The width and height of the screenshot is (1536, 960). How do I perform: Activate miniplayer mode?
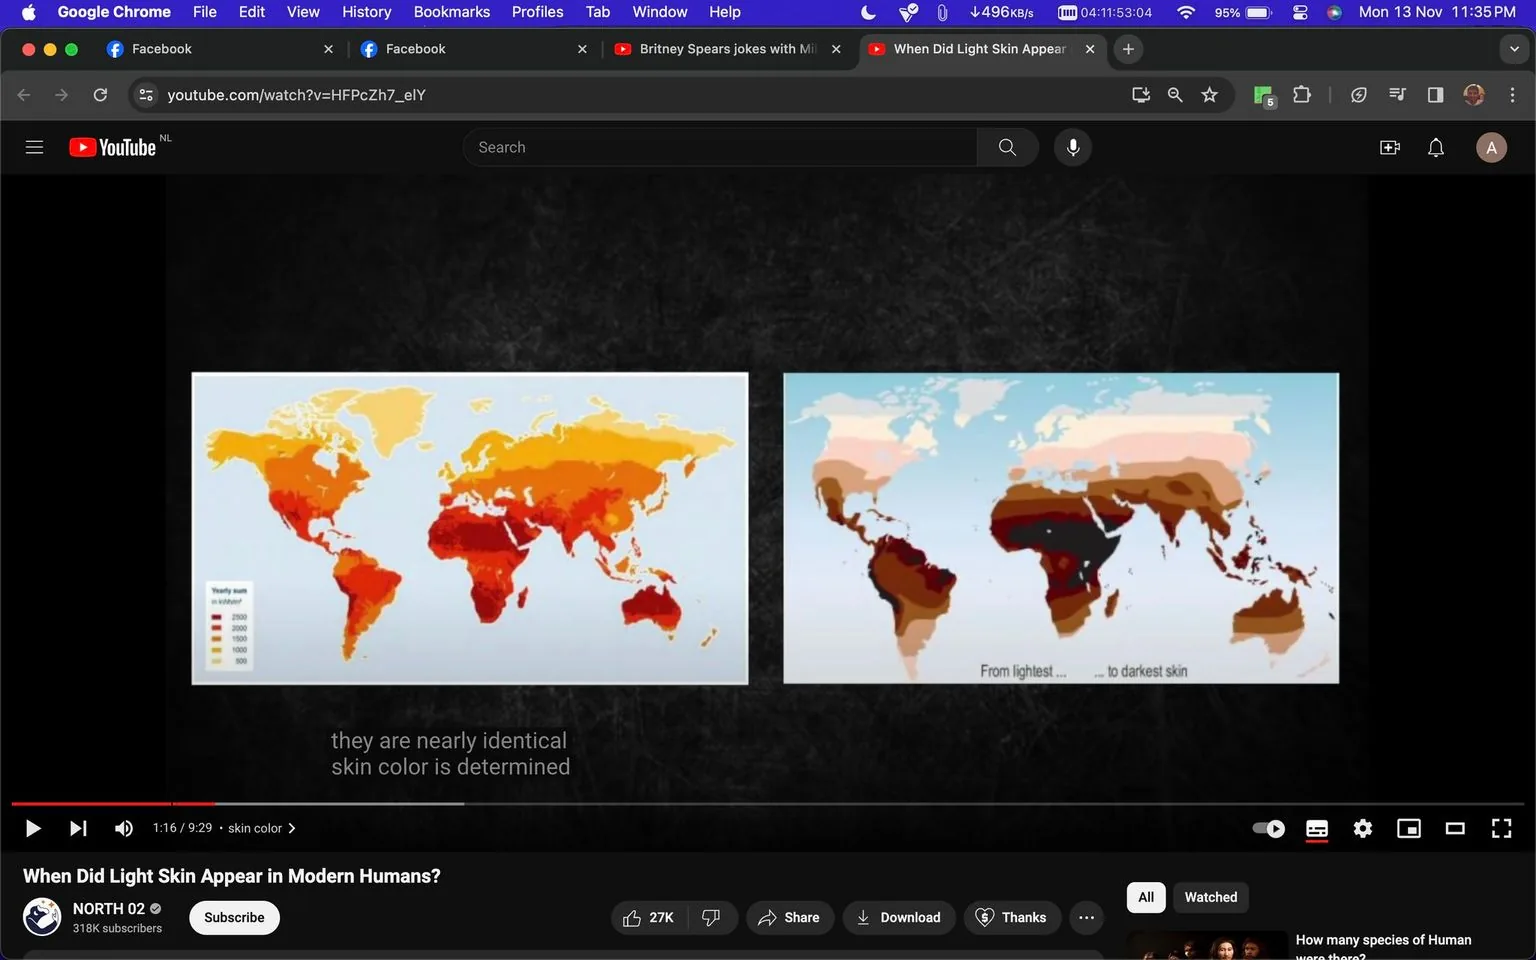pos(1409,828)
